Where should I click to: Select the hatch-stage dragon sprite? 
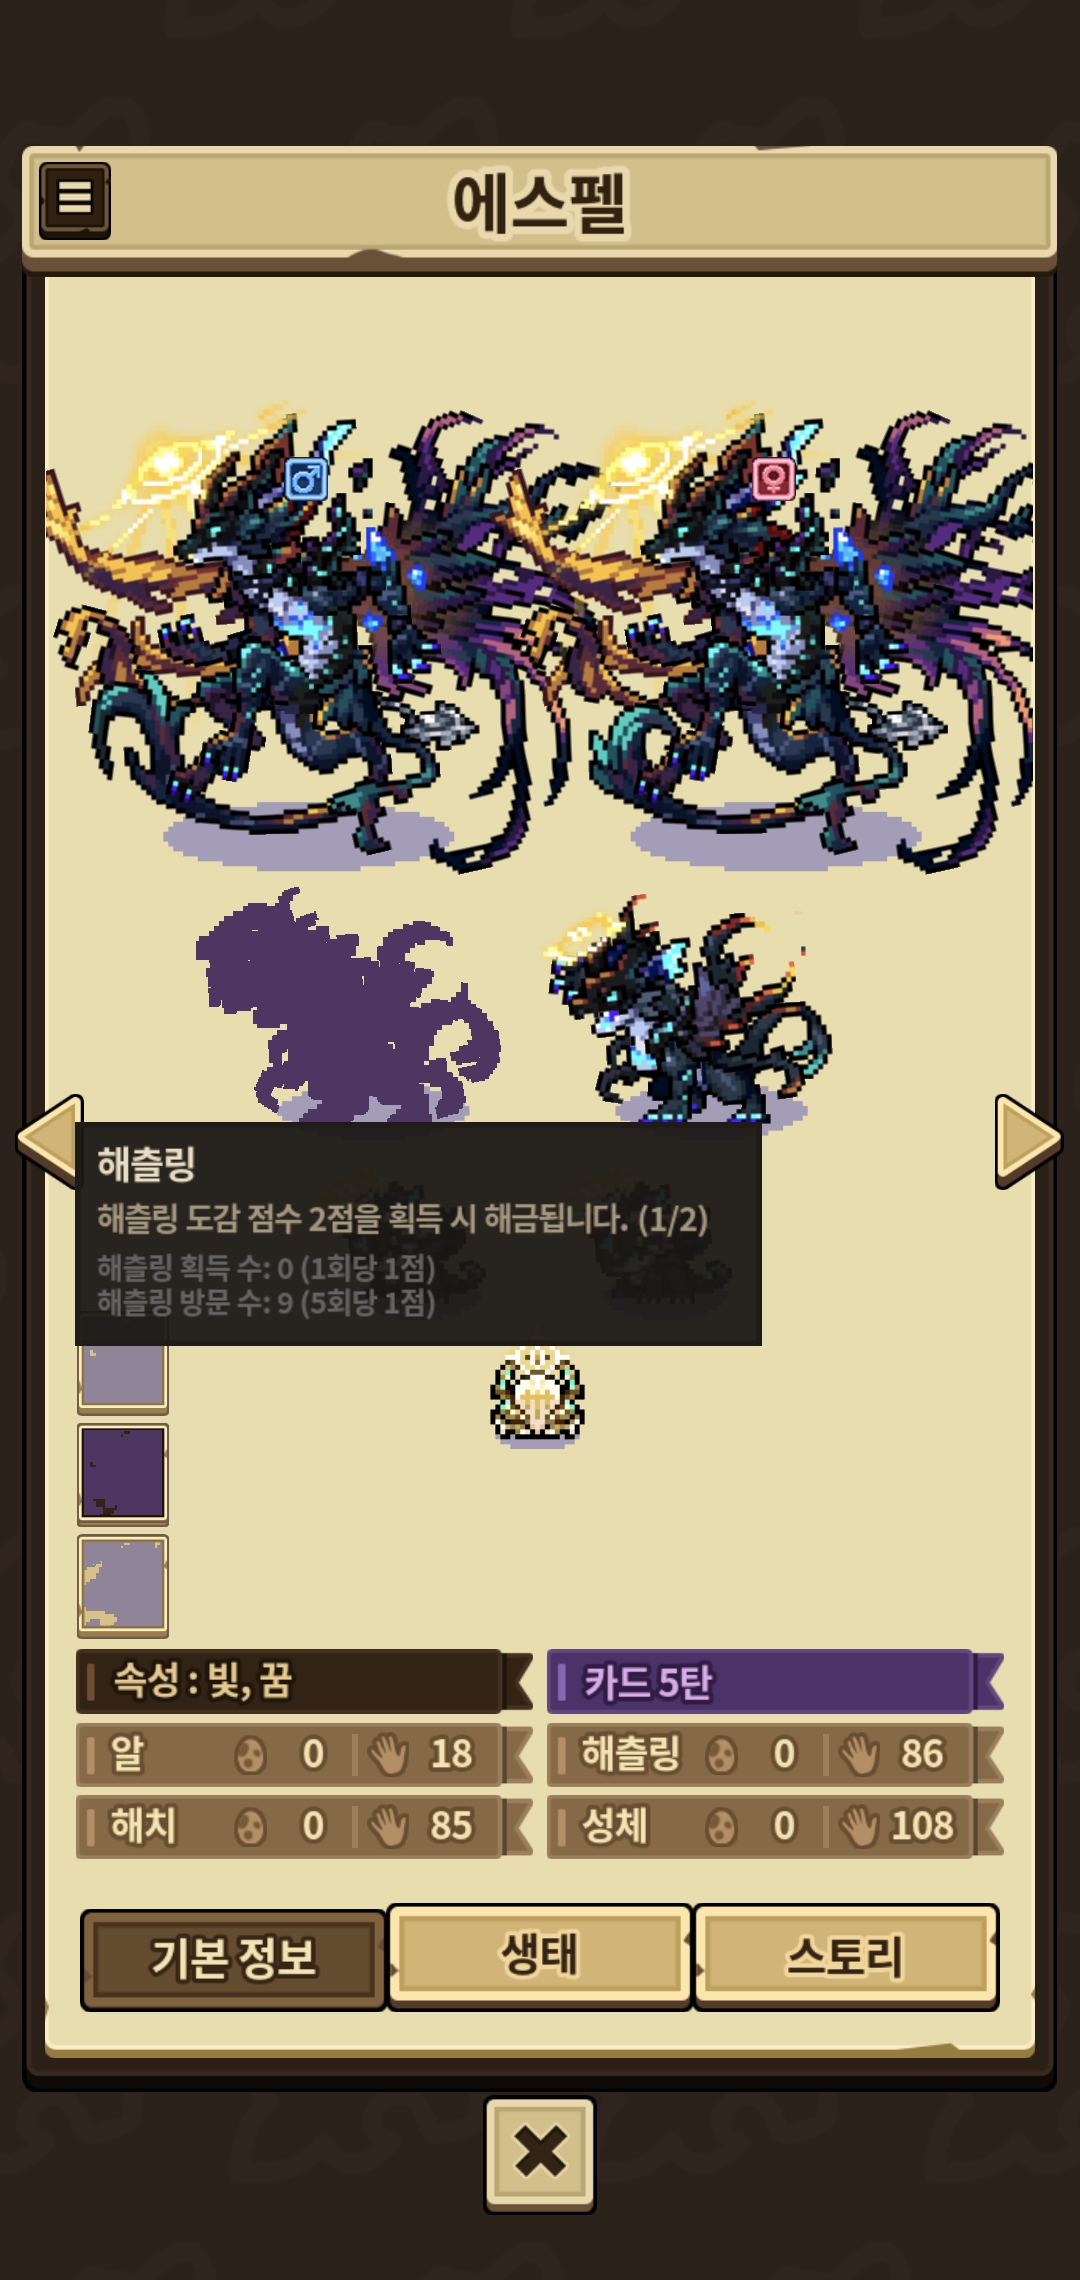pos(690,1010)
